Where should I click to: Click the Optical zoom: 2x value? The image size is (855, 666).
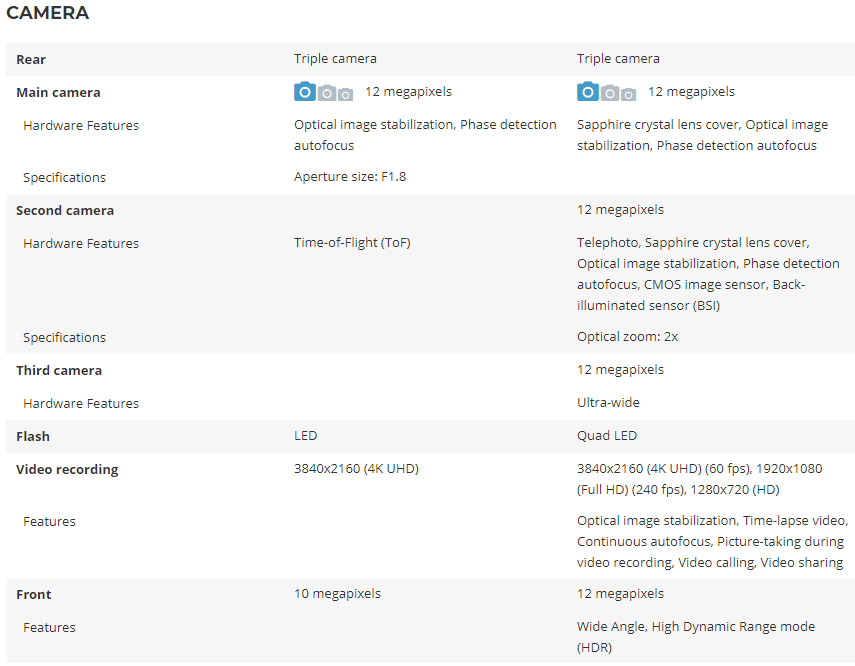tap(628, 337)
